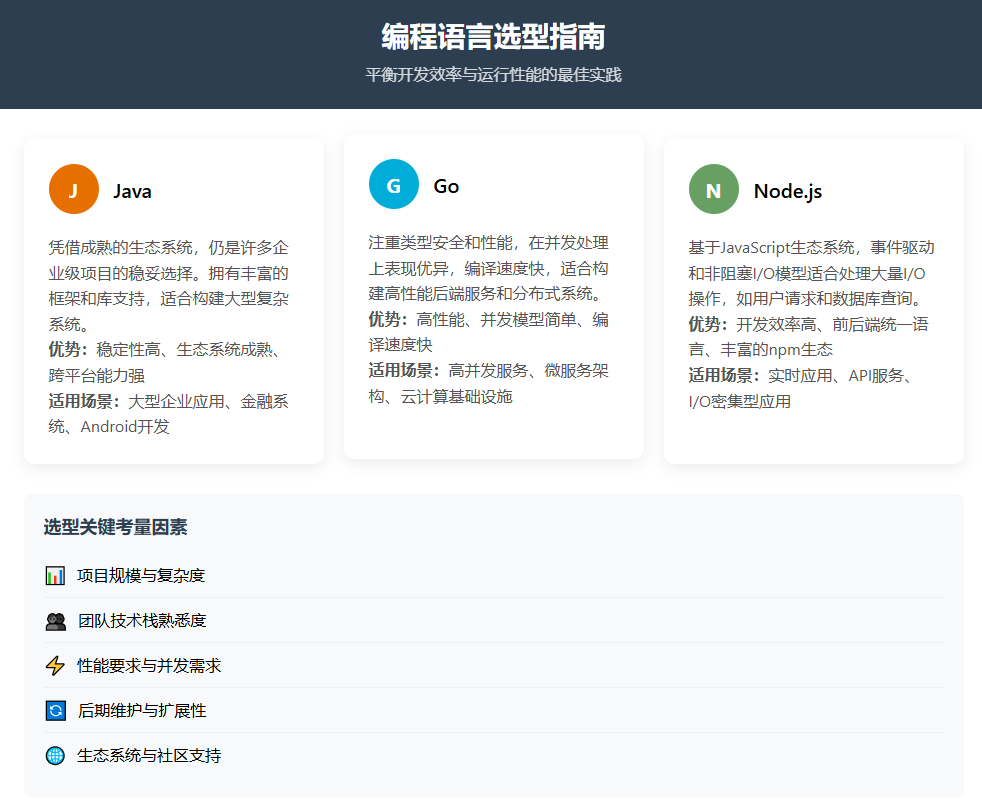The image size is (982, 812).
Task: Click the text 构、云计算基础设施 in the Go card
Action: (x=441, y=396)
